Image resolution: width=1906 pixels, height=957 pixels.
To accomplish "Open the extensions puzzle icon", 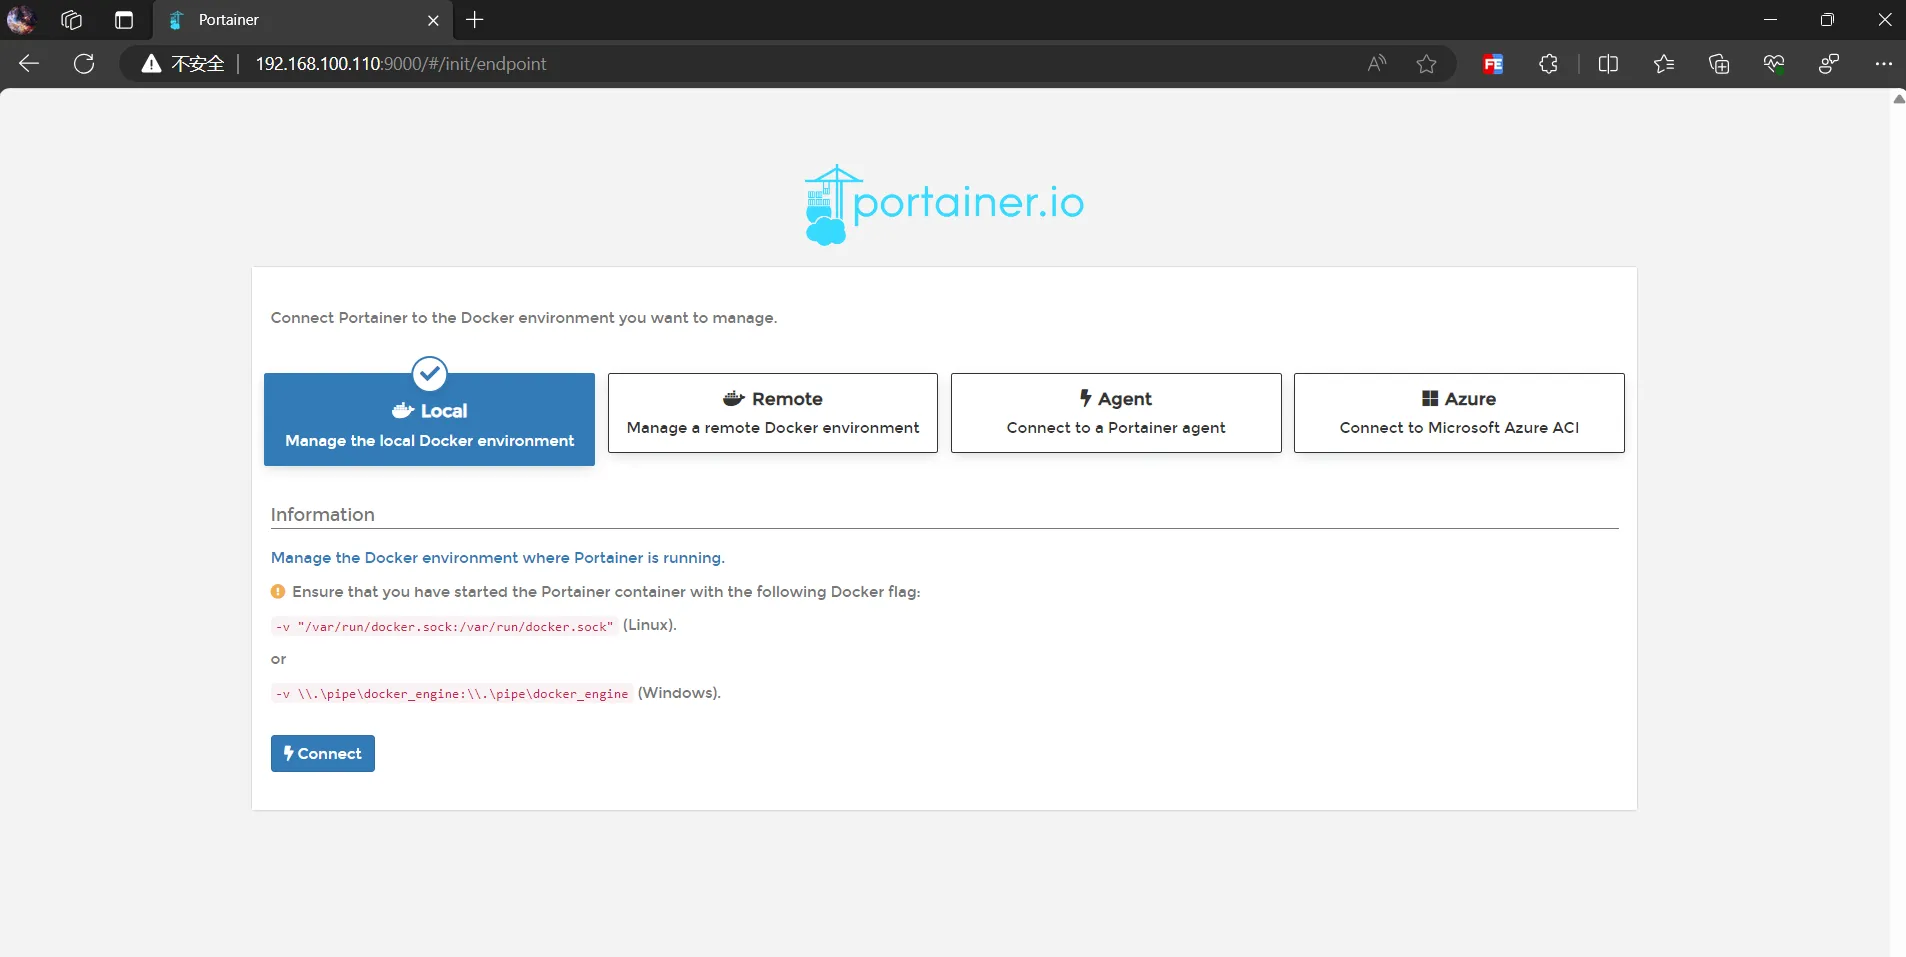I will 1548,64.
